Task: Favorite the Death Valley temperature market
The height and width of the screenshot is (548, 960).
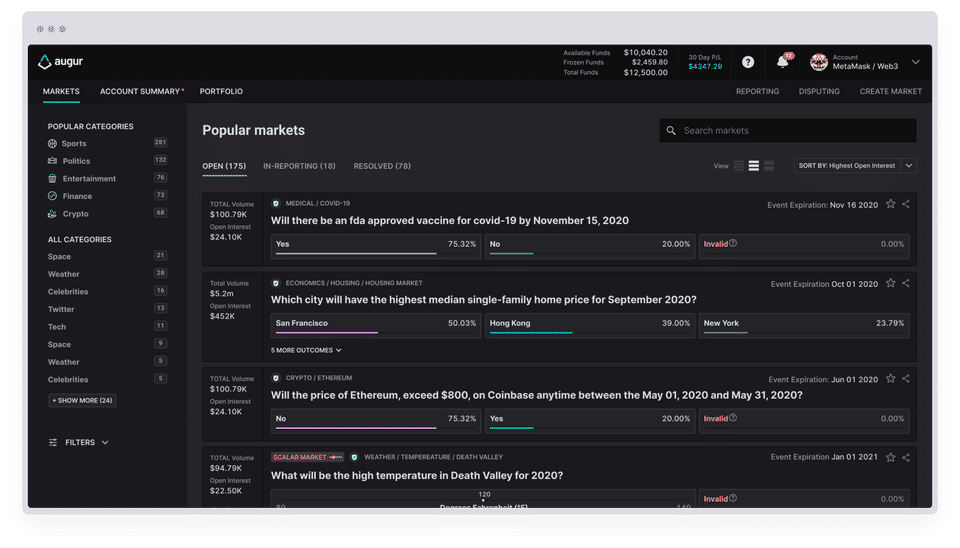Action: click(x=890, y=457)
